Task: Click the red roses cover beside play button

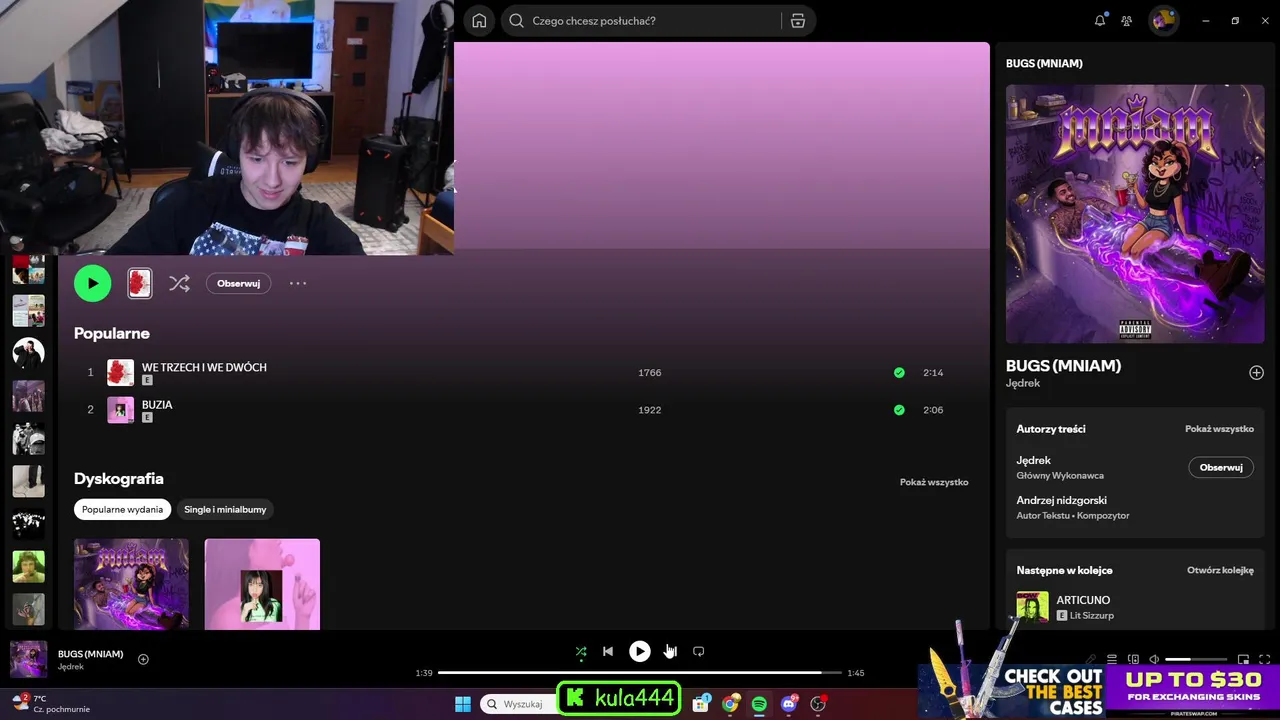Action: coord(140,283)
